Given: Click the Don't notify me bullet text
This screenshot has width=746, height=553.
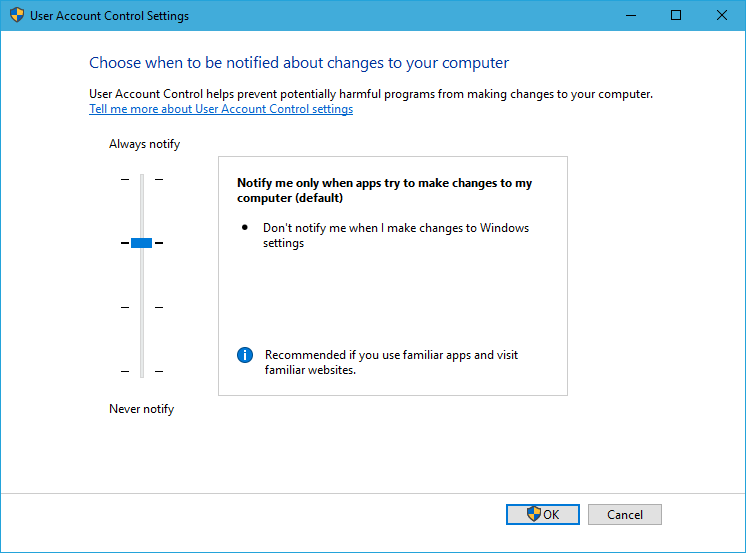Looking at the screenshot, I should click(396, 235).
